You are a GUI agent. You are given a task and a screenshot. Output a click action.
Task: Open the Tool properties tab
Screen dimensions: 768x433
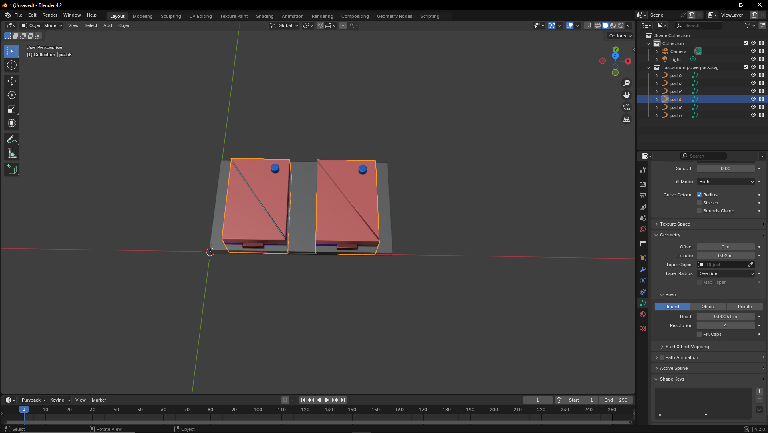tap(643, 170)
